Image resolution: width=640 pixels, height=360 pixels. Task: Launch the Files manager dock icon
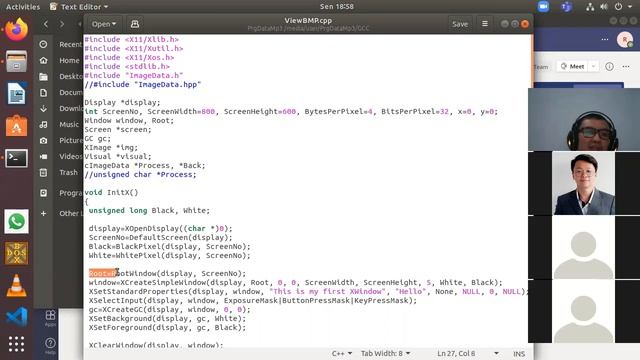(16, 62)
